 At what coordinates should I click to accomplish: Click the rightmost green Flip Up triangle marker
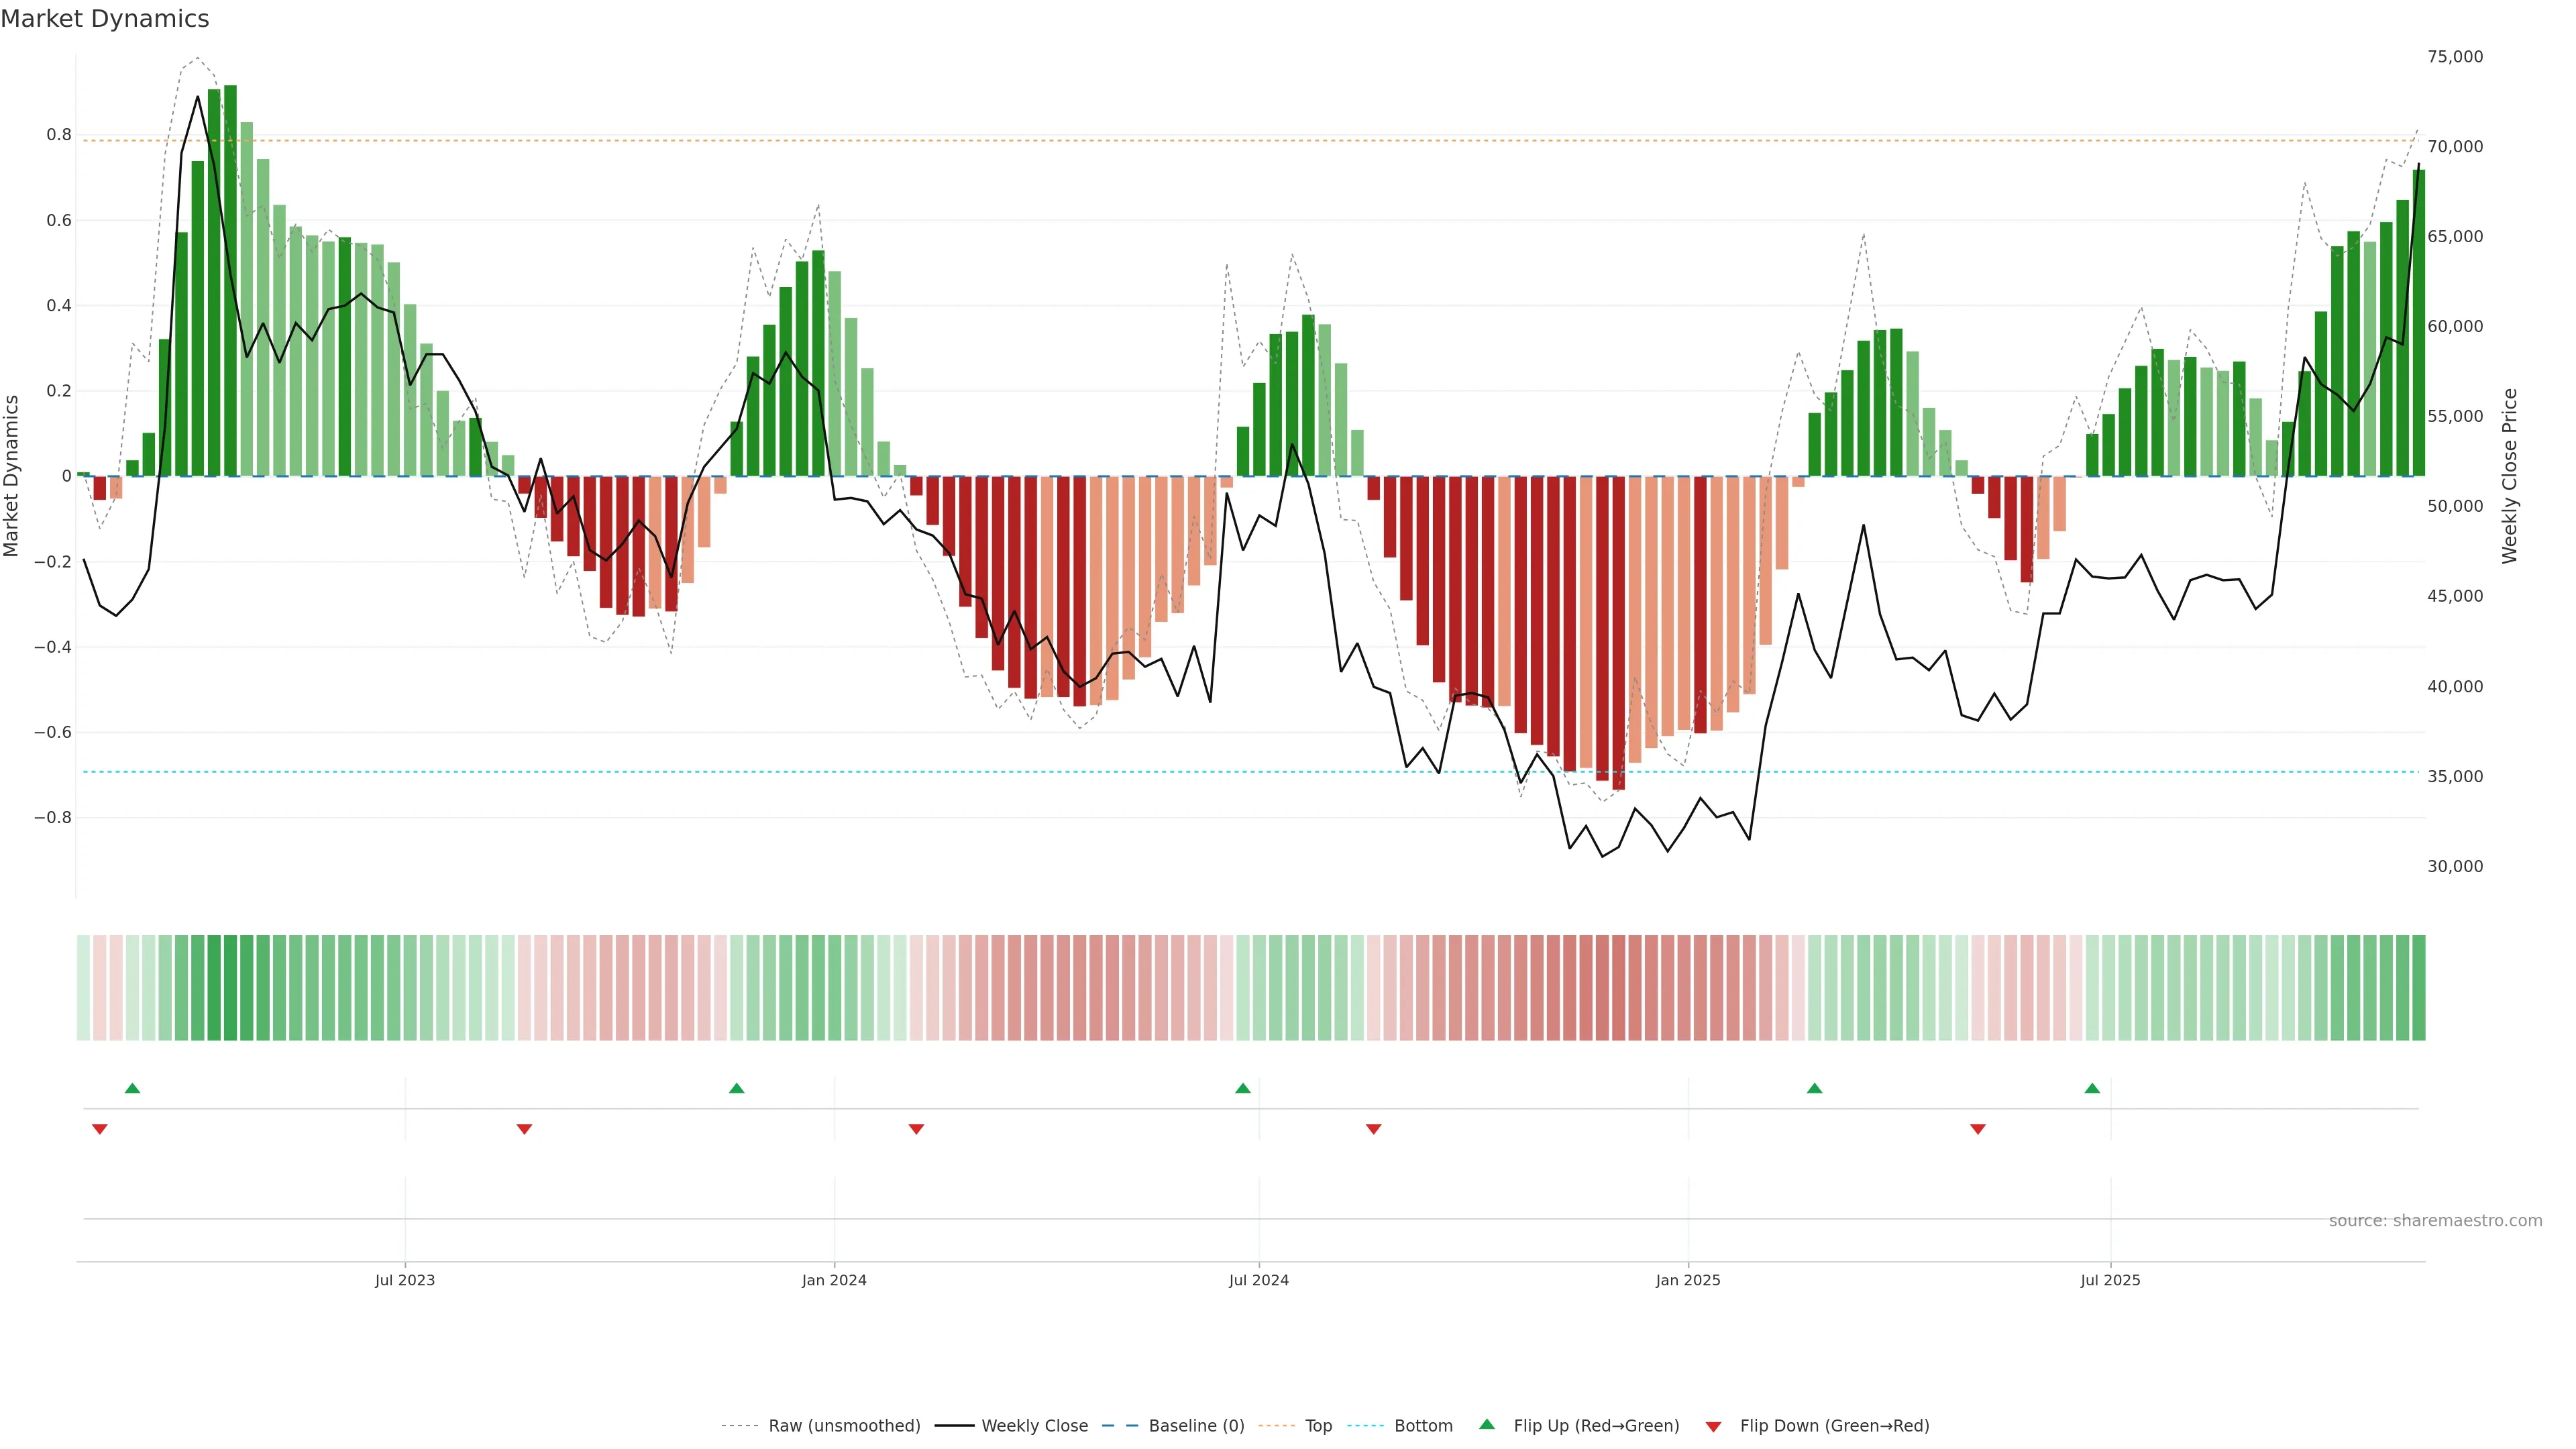(2092, 1088)
